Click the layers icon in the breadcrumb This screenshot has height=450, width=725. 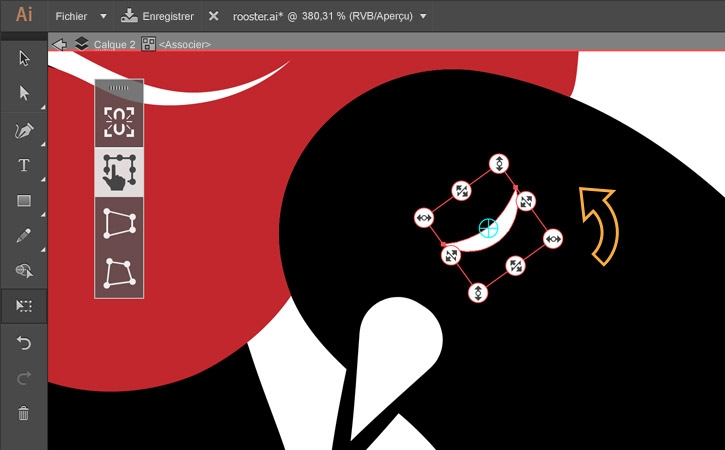(x=82, y=43)
